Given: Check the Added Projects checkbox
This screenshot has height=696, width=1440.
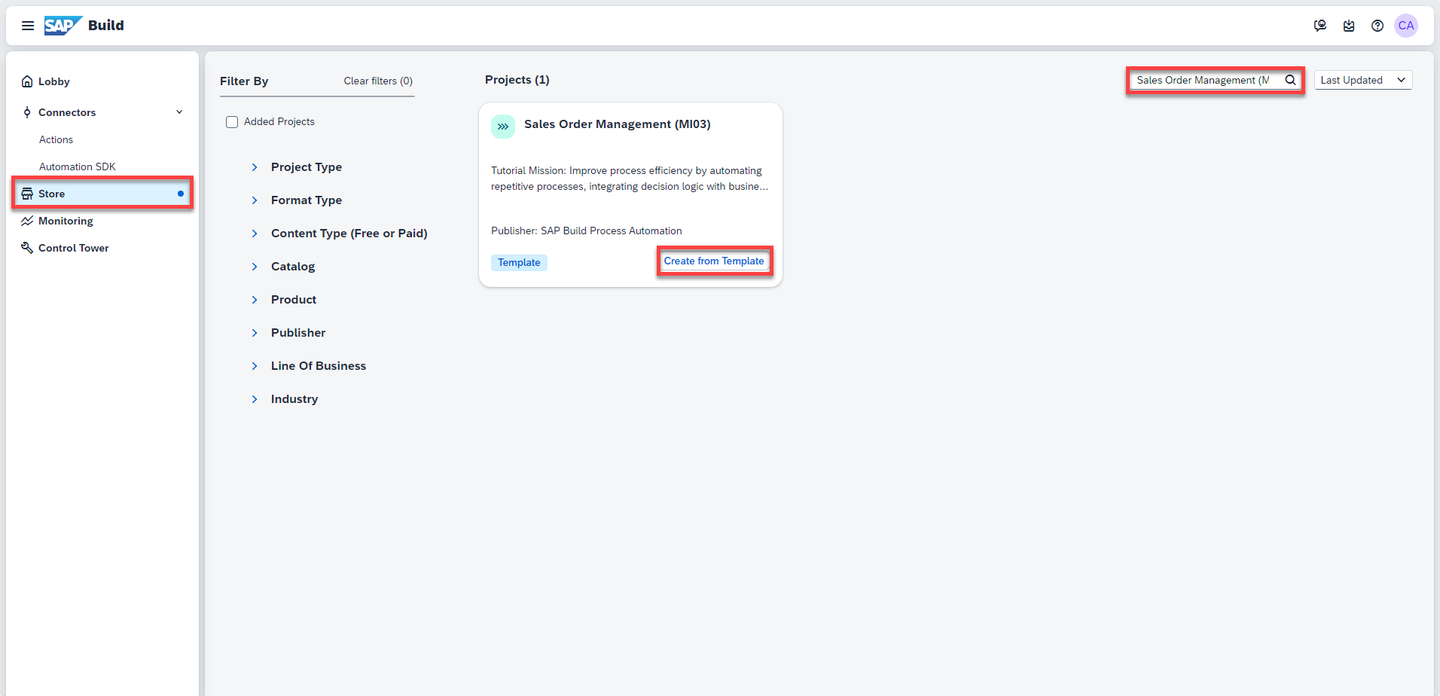Looking at the screenshot, I should (x=232, y=122).
